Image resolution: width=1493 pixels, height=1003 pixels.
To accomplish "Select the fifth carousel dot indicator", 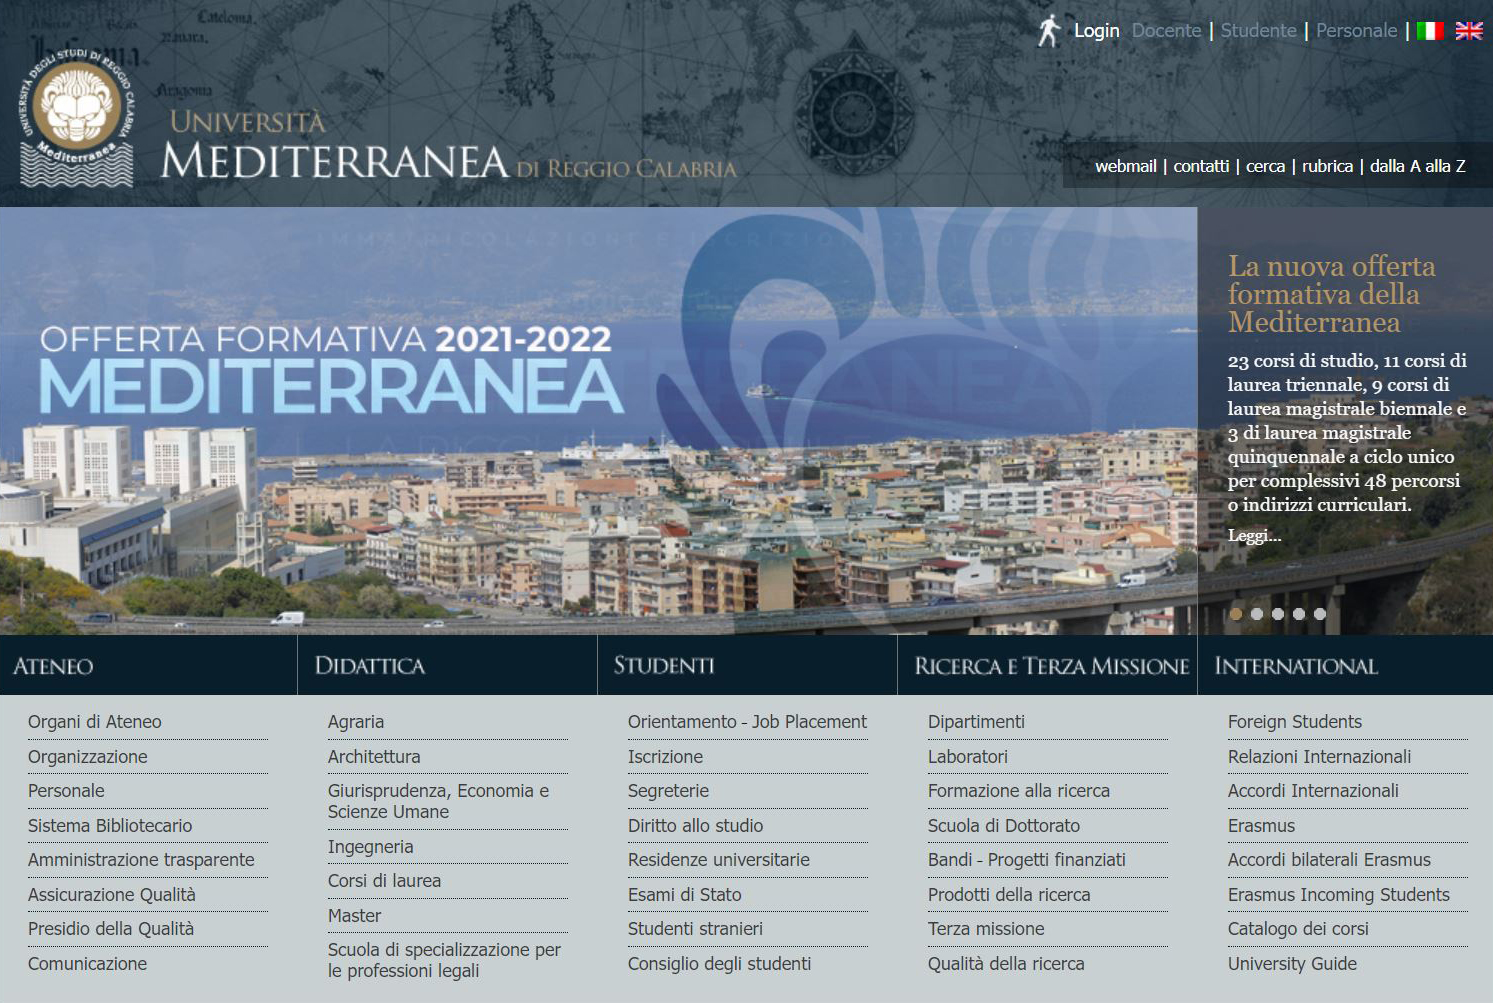I will pos(1320,614).
